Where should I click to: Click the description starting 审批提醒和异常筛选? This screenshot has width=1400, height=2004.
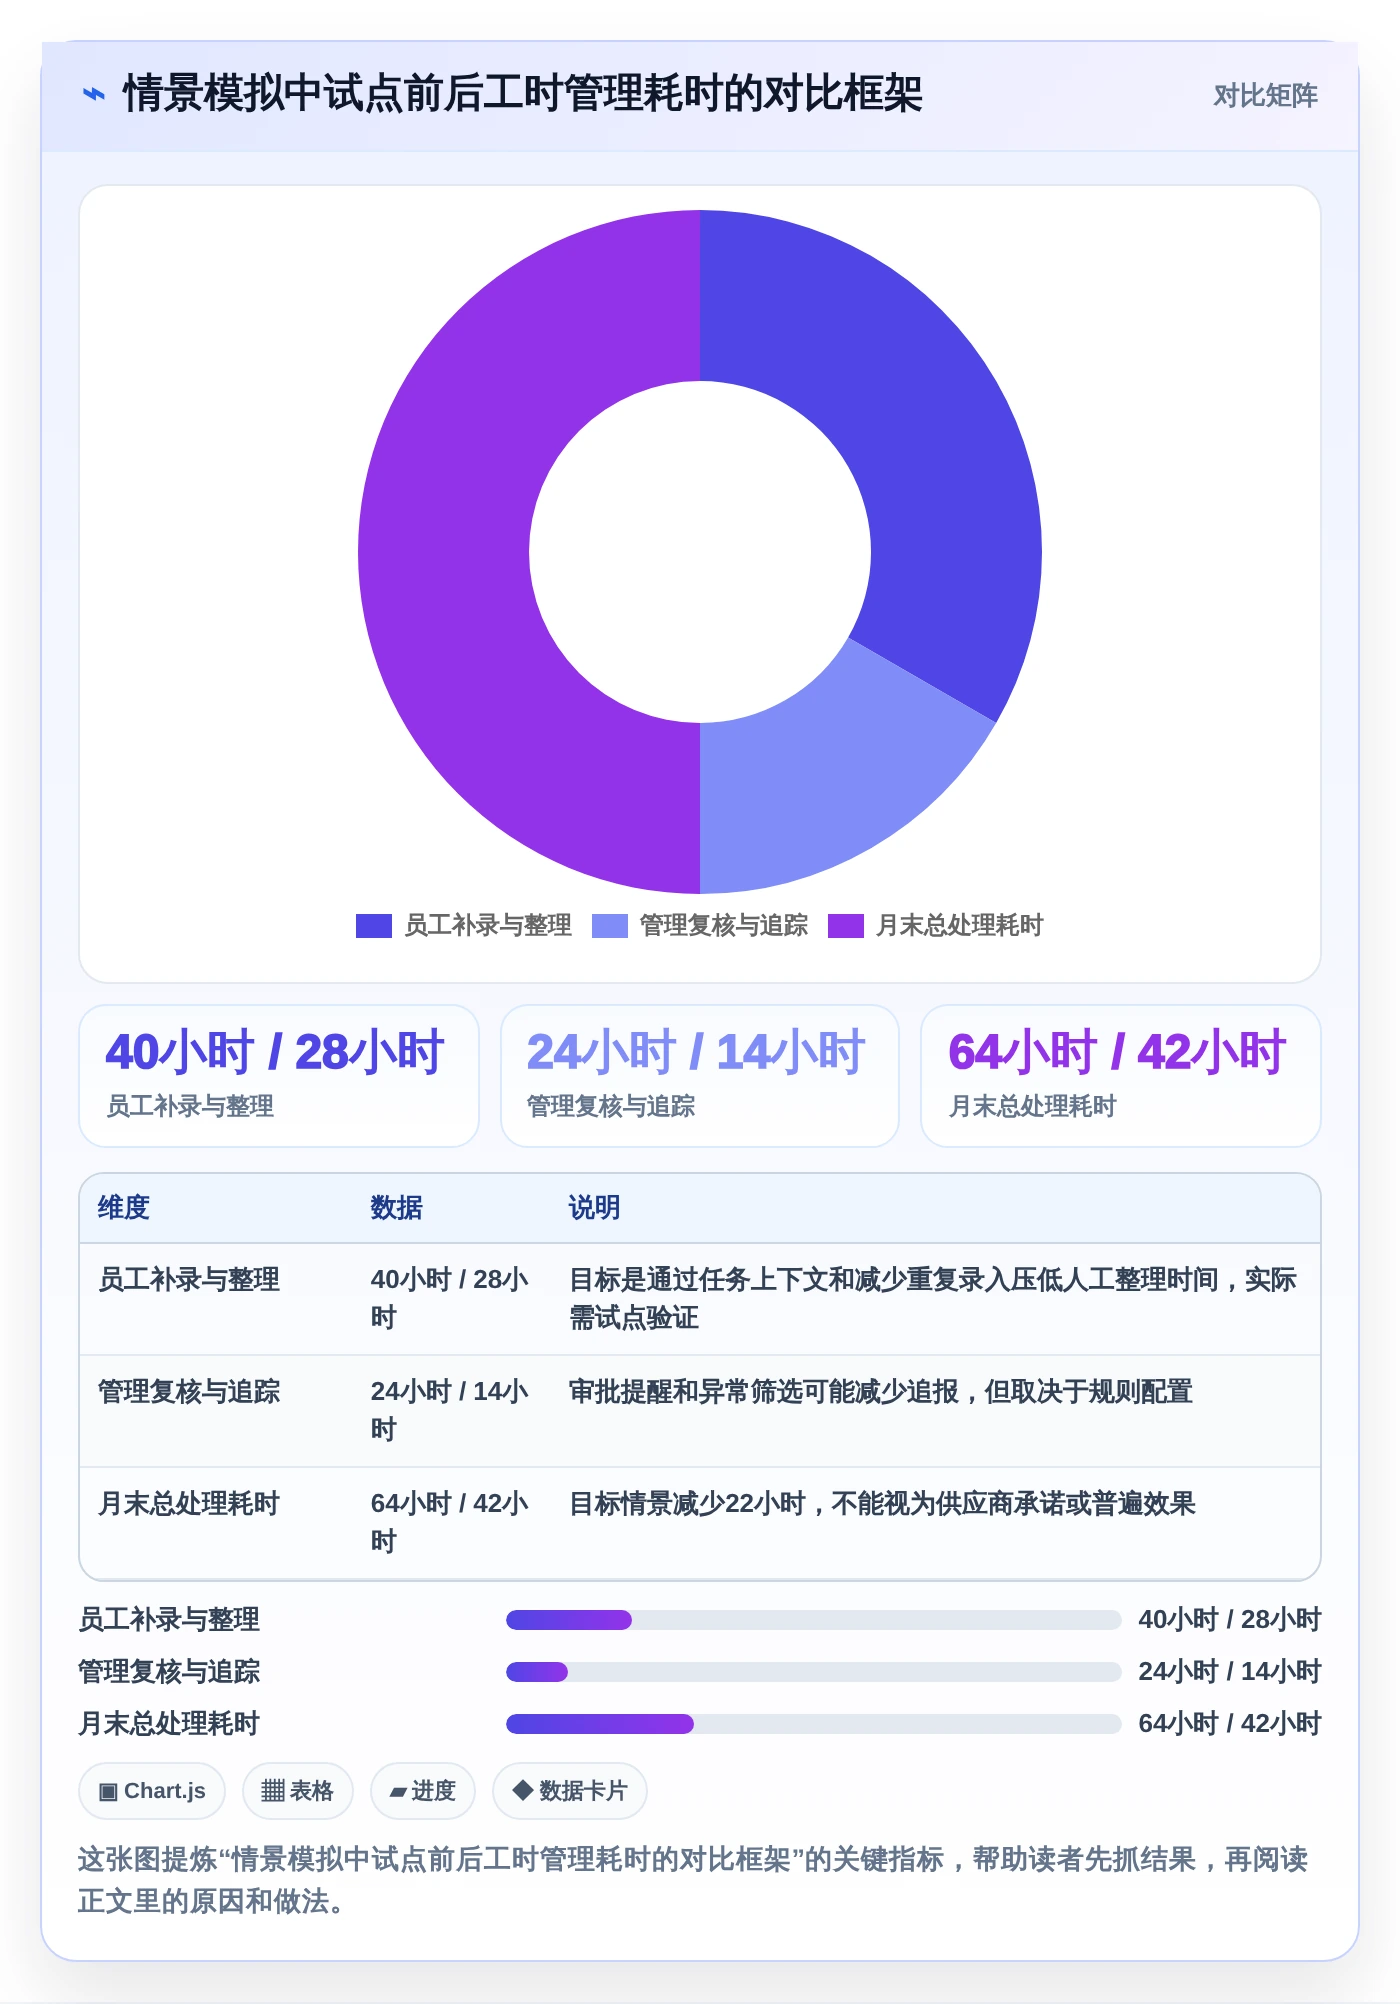[x=880, y=1392]
